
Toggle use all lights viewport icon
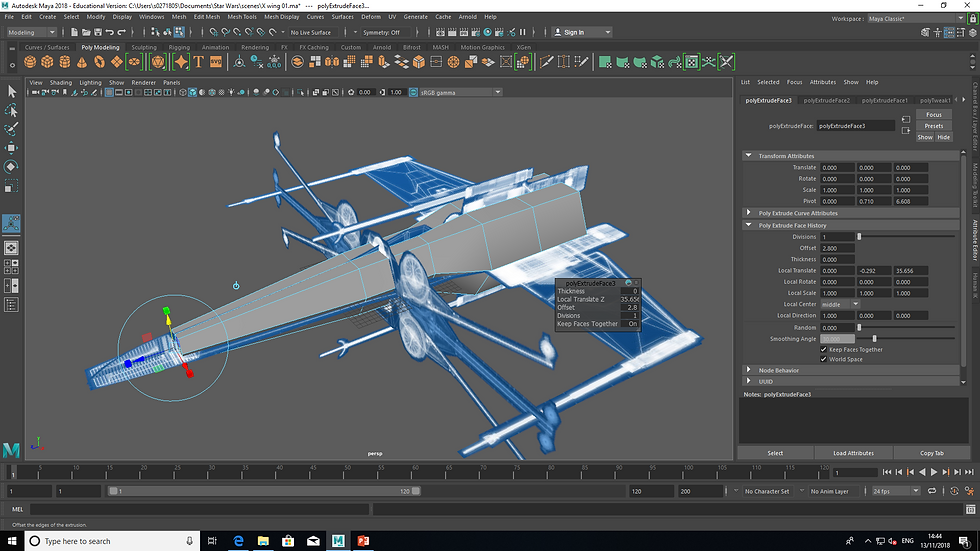tap(232, 92)
